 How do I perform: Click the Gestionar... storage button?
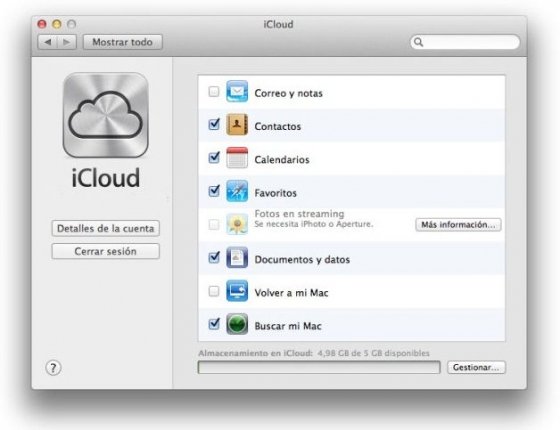(x=476, y=368)
